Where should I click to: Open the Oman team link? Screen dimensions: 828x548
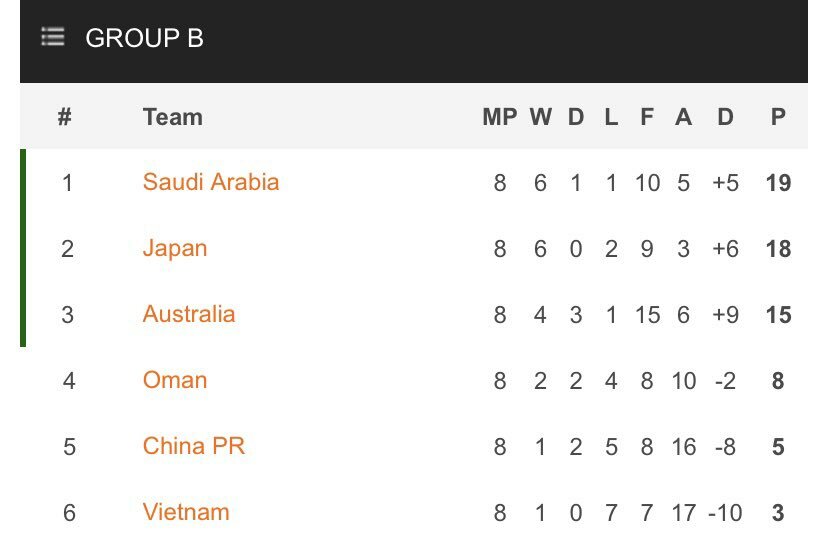(x=175, y=380)
